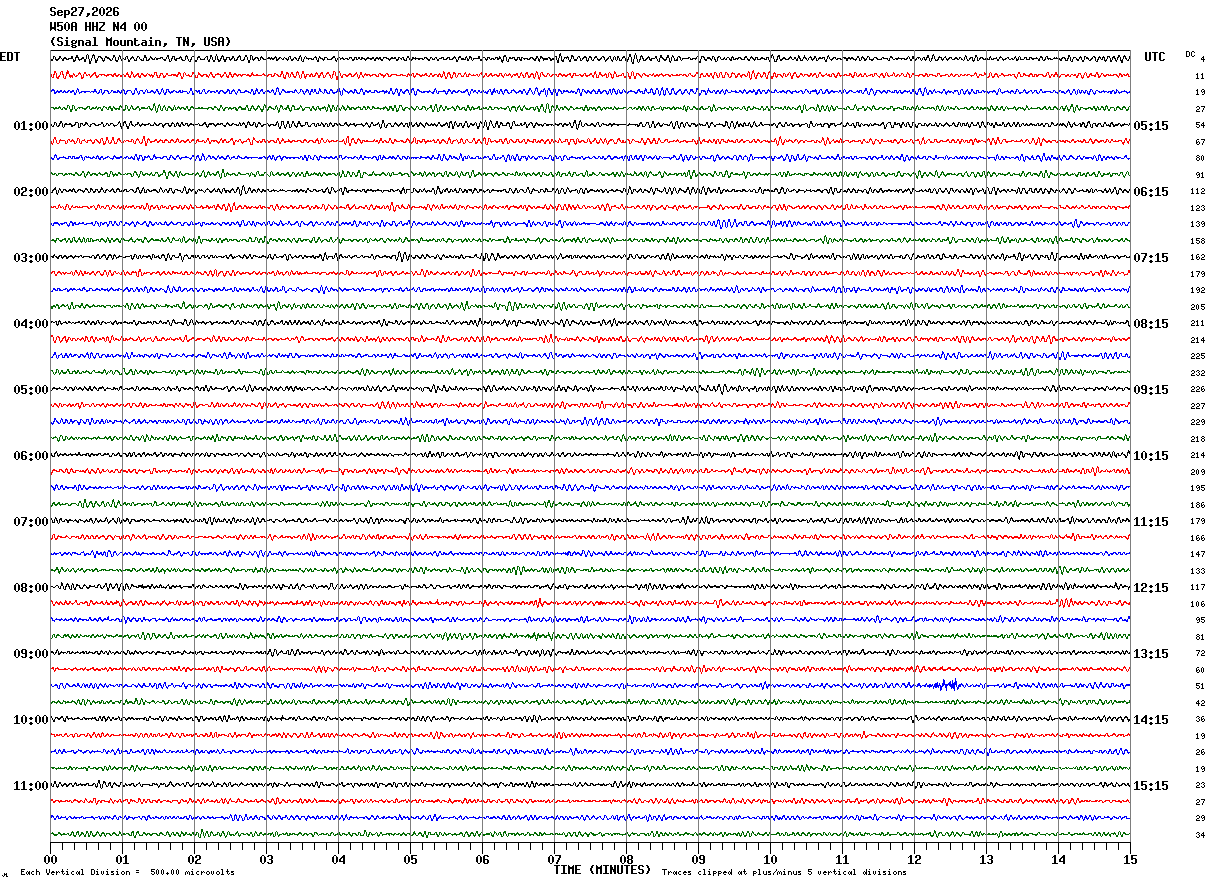Image resolution: width=1210 pixels, height=886 pixels.
Task: Select the 09:00 EDT time label
Action: pos(30,654)
